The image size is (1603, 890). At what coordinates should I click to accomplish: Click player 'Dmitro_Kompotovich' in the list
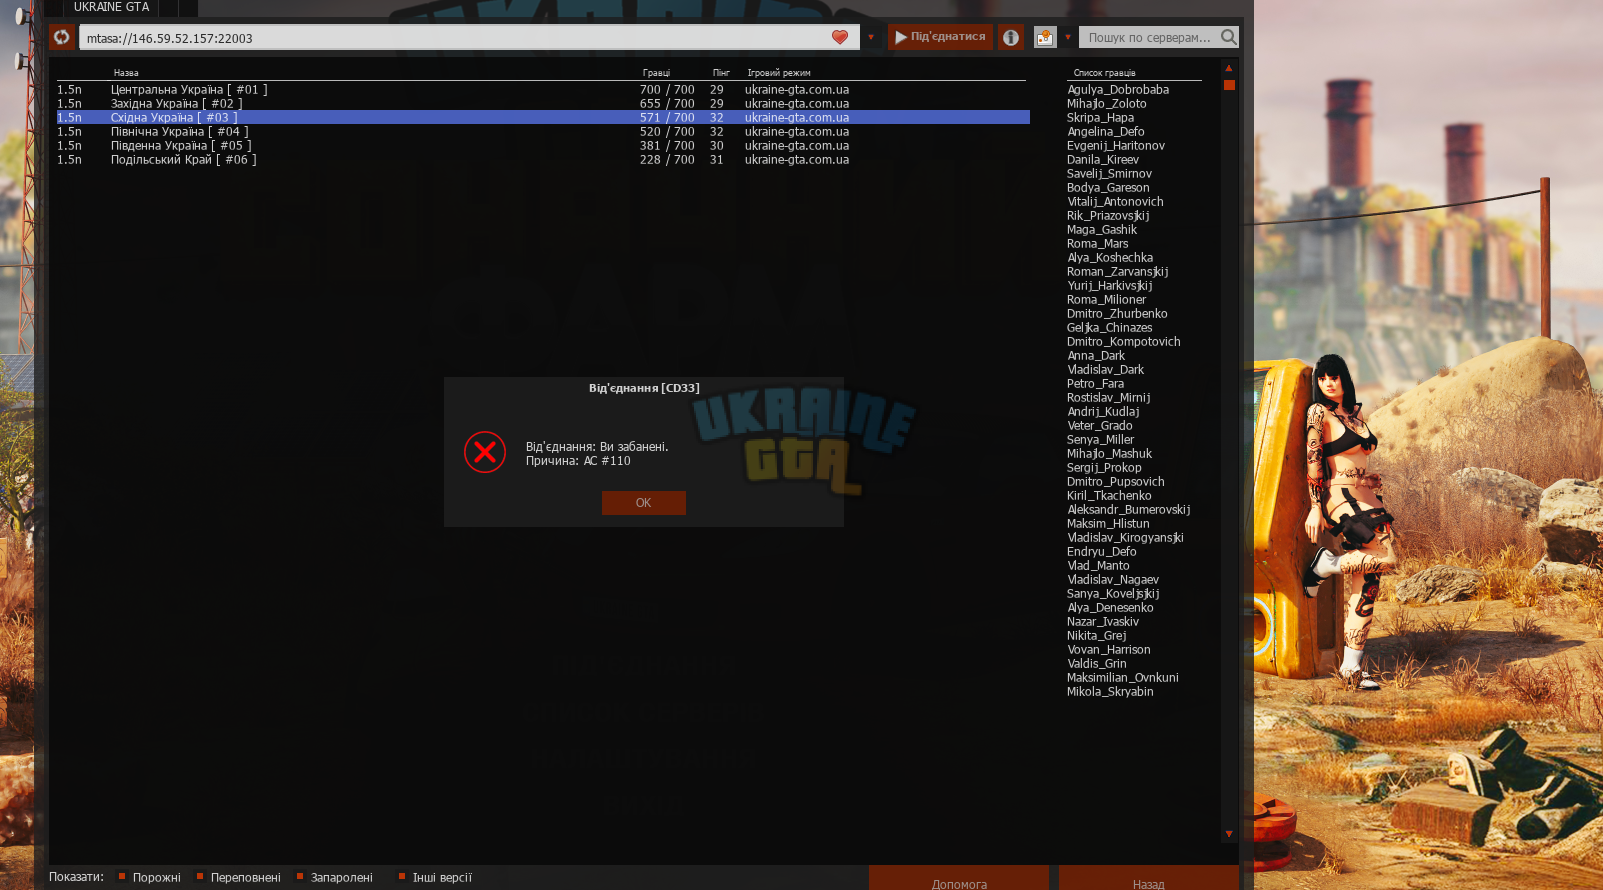1124,341
